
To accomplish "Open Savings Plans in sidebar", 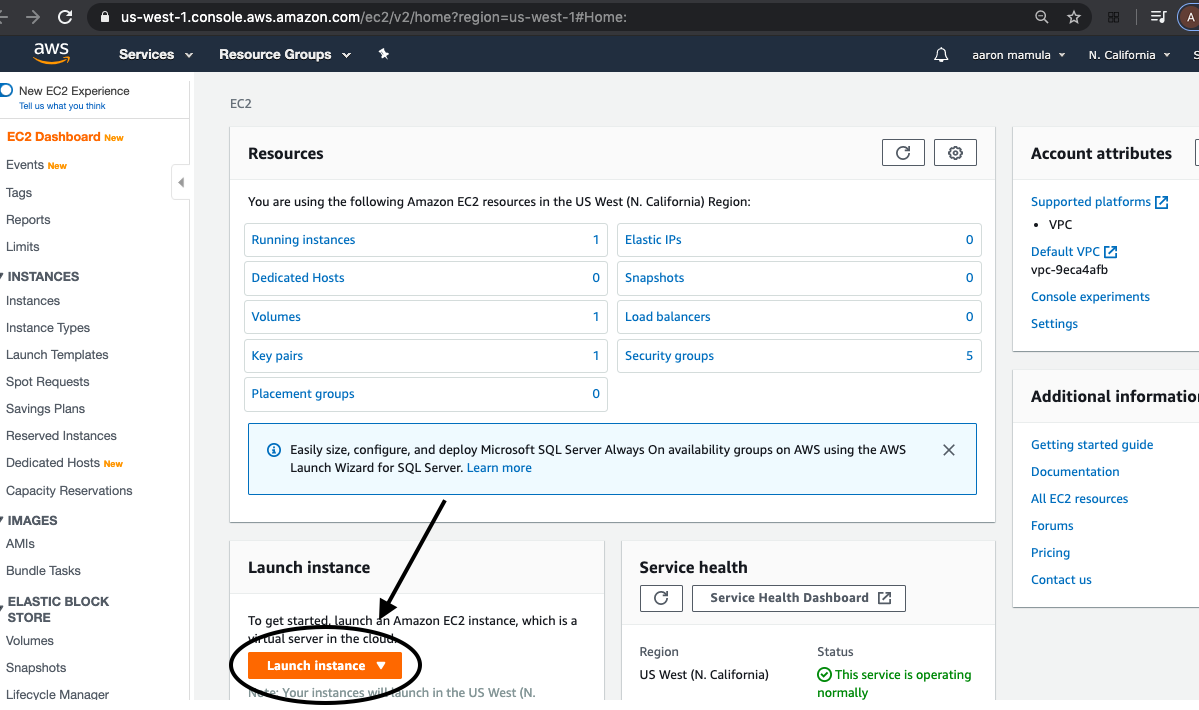I will click(46, 409).
